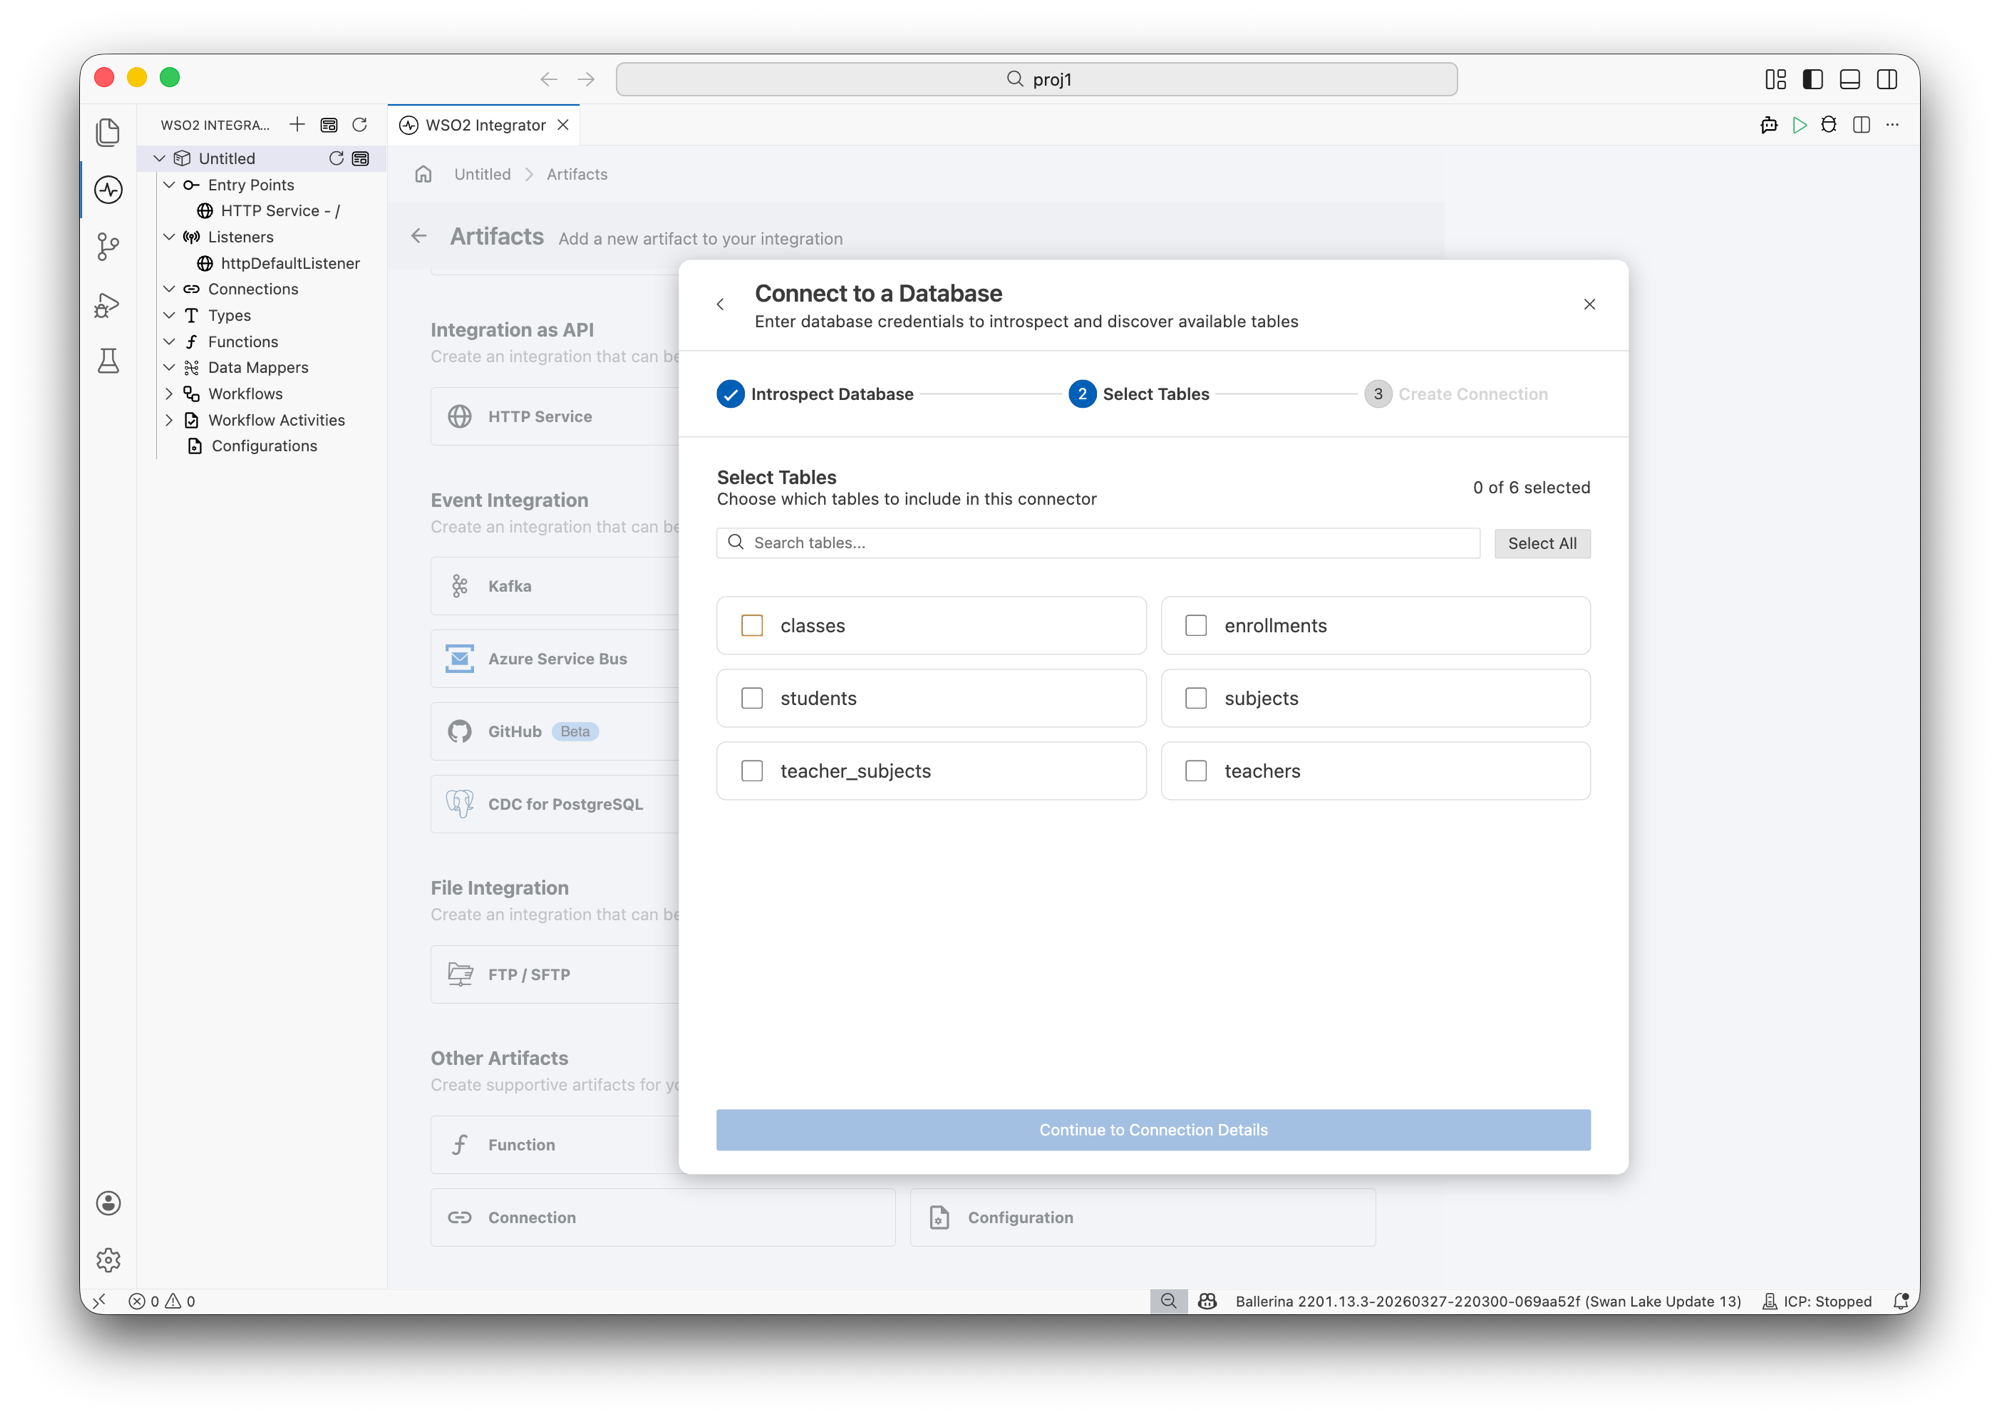This screenshot has height=1420, width=2000.
Task: Toggle Primary Side Bar icon
Action: 1812,79
